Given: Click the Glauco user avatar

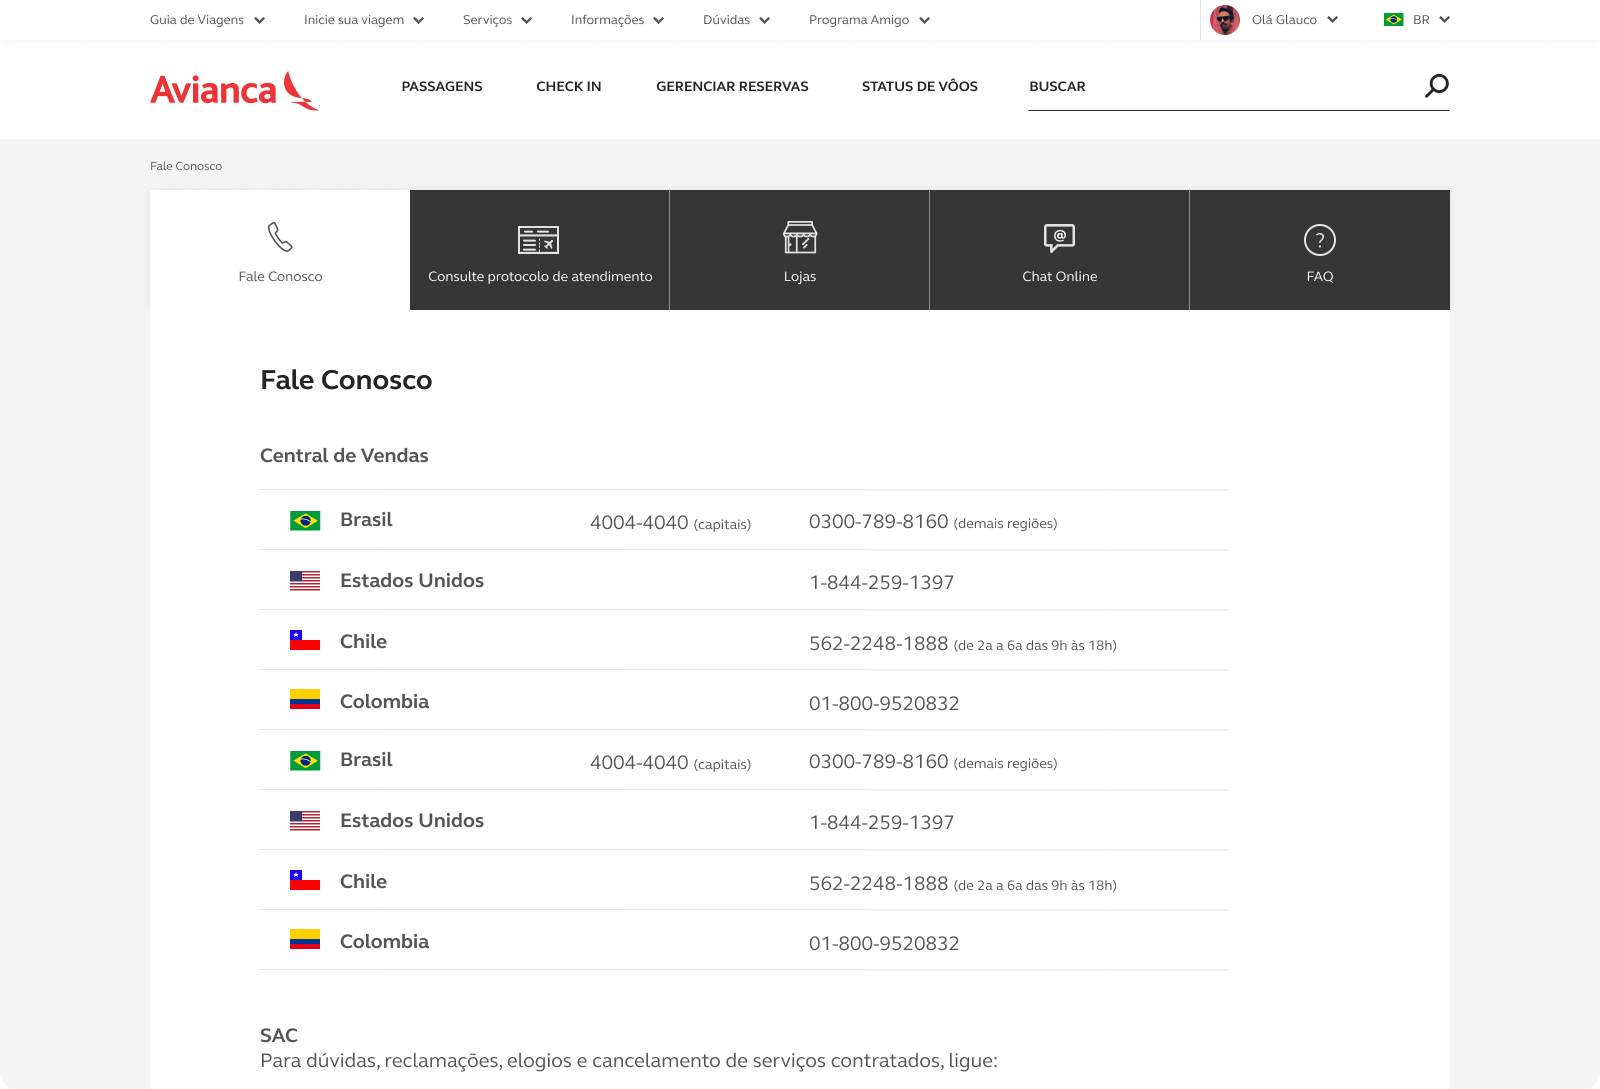Looking at the screenshot, I should [1225, 20].
